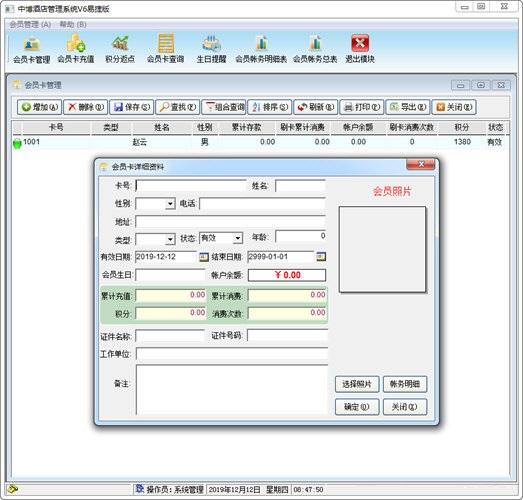Click into the 卡号 input field
The height and width of the screenshot is (500, 523).
pyautogui.click(x=191, y=186)
